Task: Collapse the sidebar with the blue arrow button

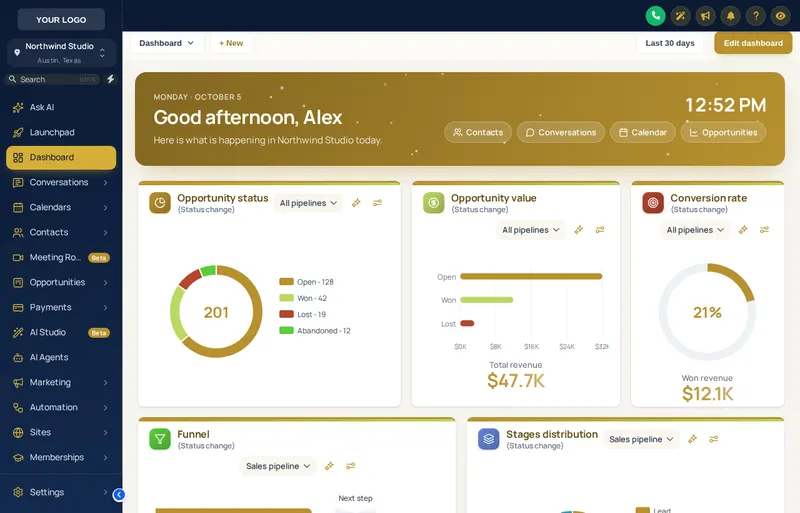Action: (x=119, y=494)
